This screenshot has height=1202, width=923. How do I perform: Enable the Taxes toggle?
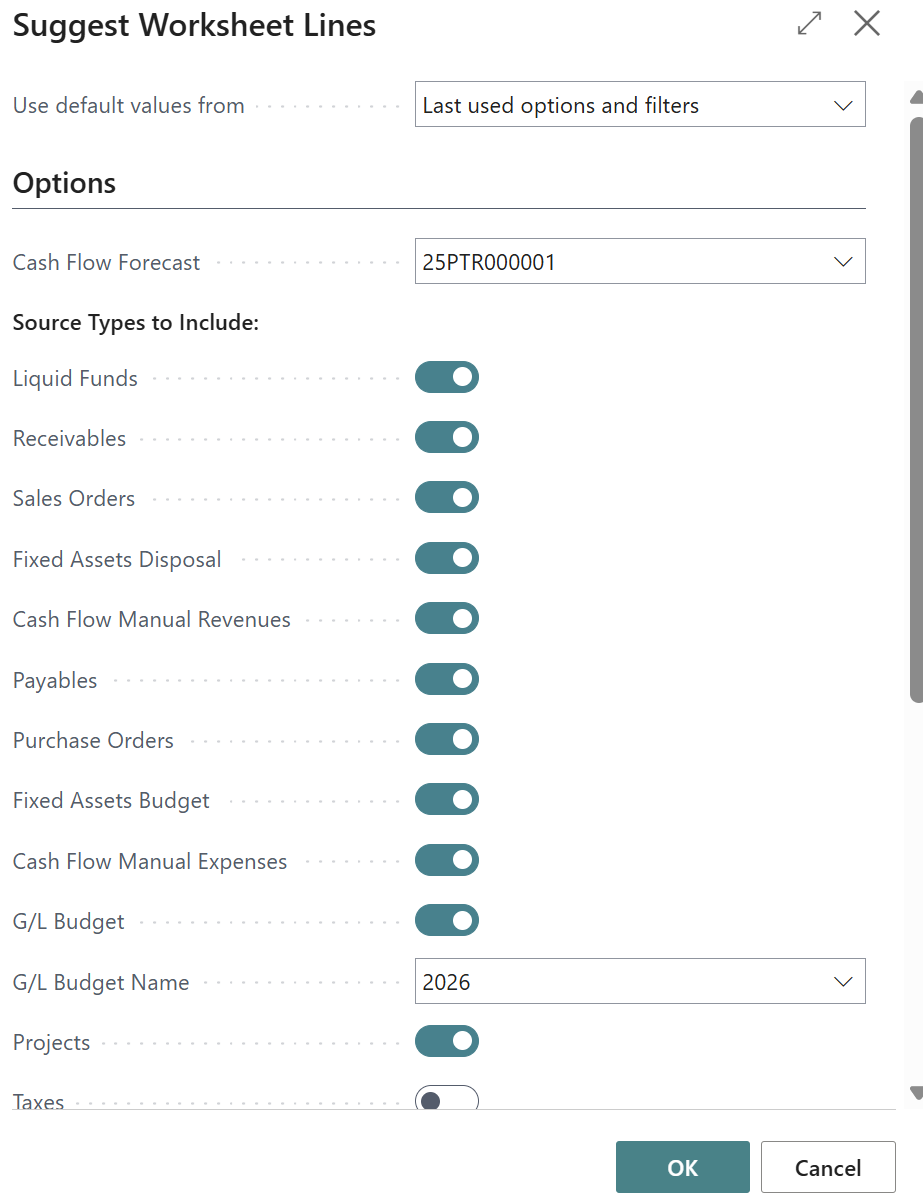tap(447, 1100)
